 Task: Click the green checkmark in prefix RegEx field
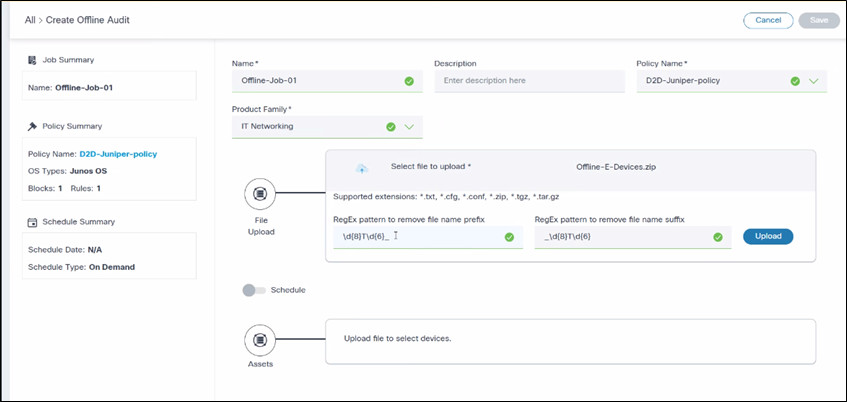509,237
